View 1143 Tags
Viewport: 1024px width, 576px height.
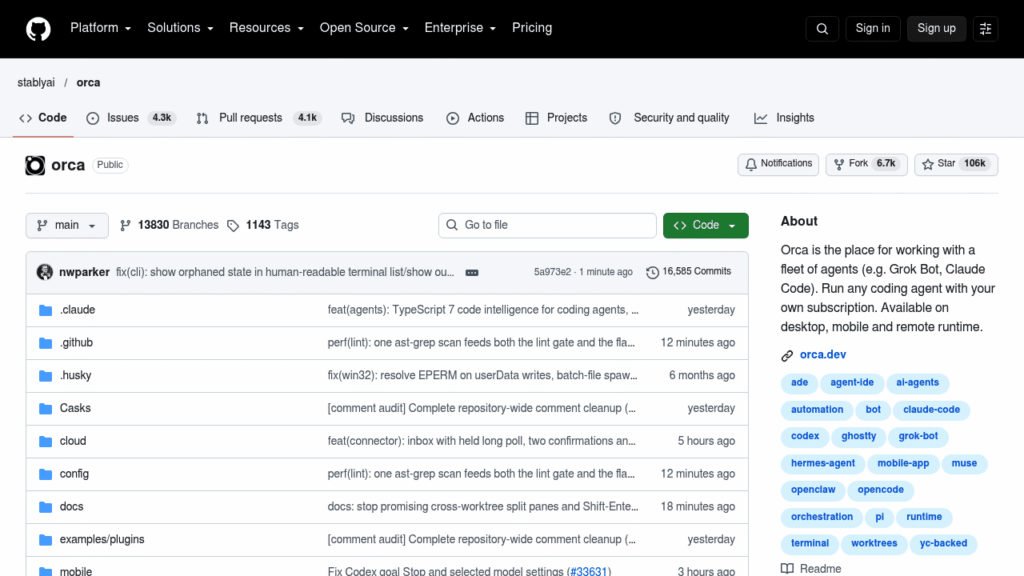click(263, 225)
